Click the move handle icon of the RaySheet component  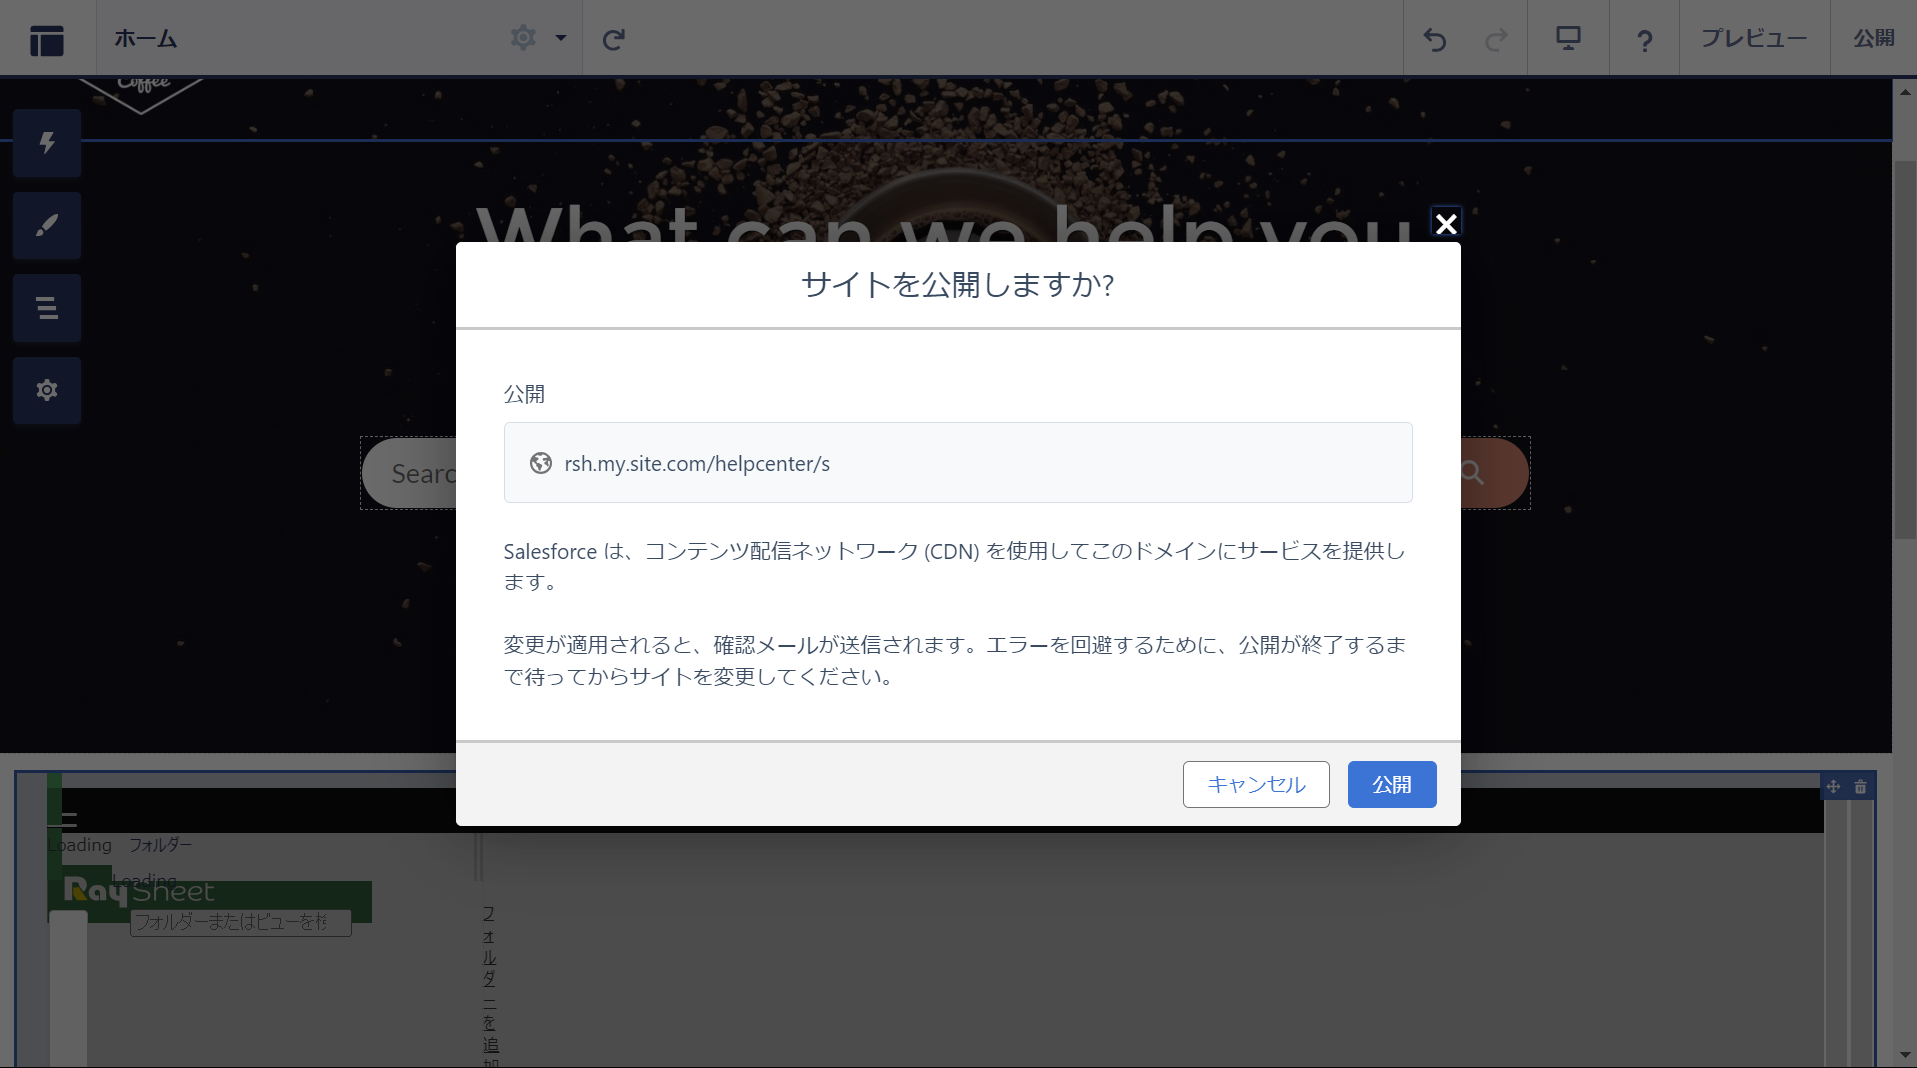pyautogui.click(x=1833, y=787)
